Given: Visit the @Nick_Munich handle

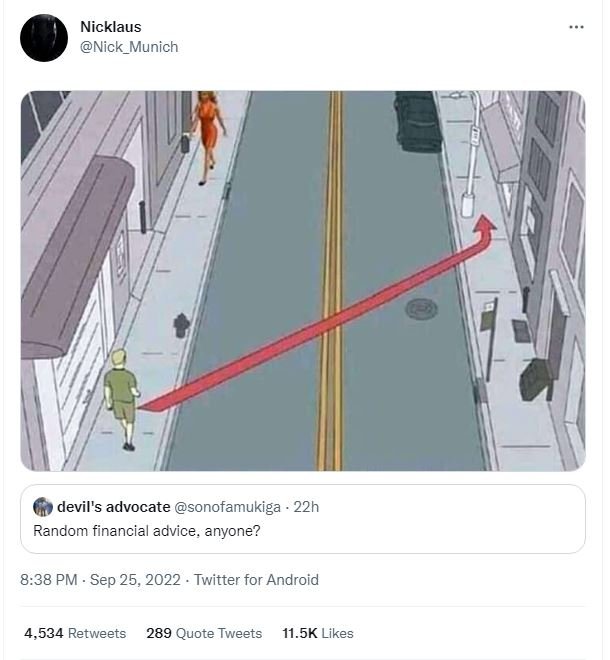Looking at the screenshot, I should coord(129,47).
